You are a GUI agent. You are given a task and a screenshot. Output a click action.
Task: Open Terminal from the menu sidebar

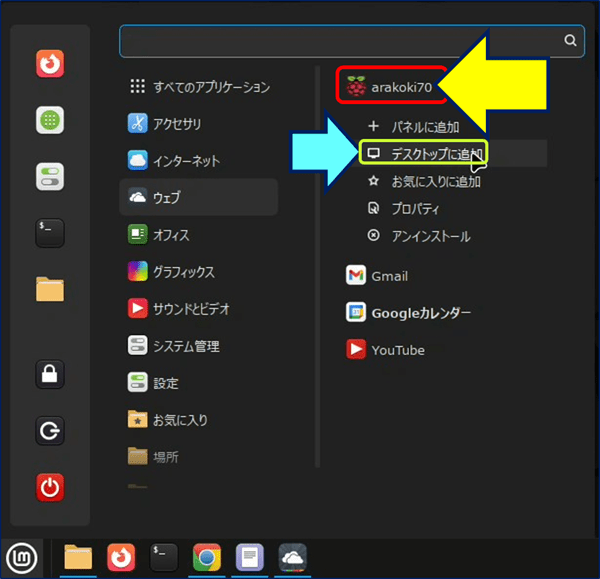pyautogui.click(x=50, y=233)
